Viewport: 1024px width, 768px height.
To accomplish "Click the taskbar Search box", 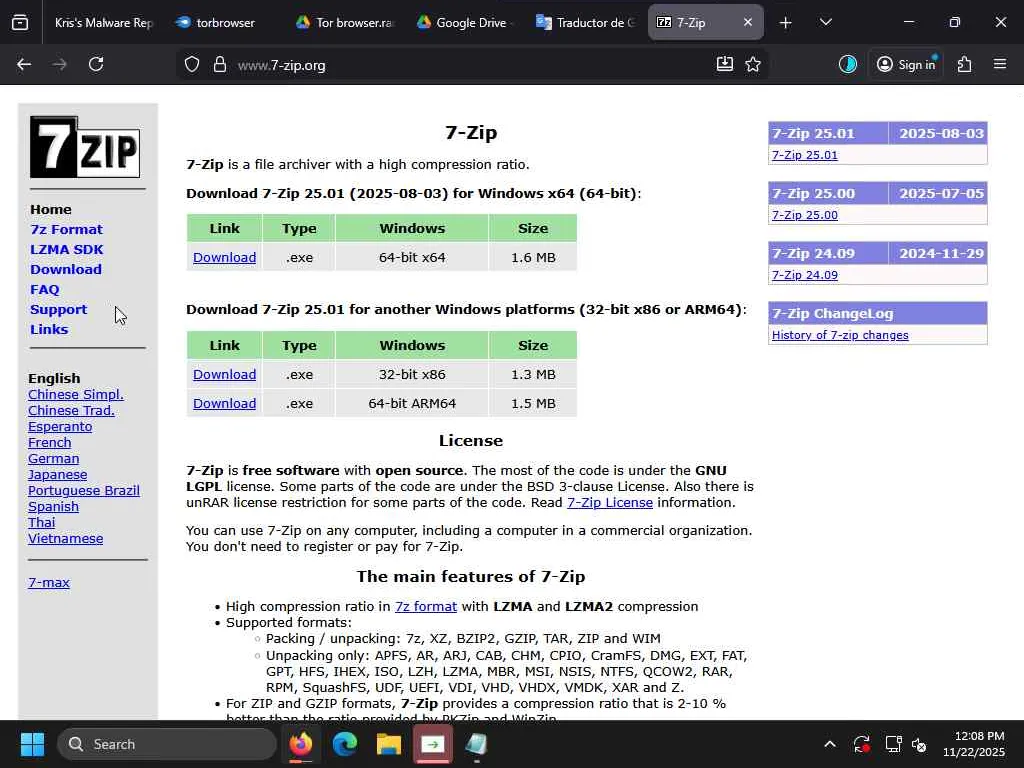I will [167, 744].
